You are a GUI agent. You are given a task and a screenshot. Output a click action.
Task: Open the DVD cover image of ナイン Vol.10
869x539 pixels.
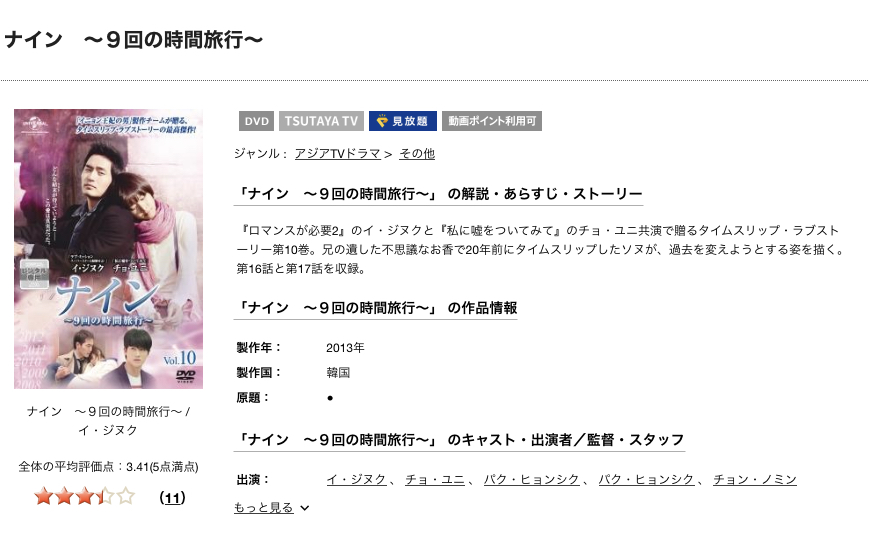tap(109, 249)
